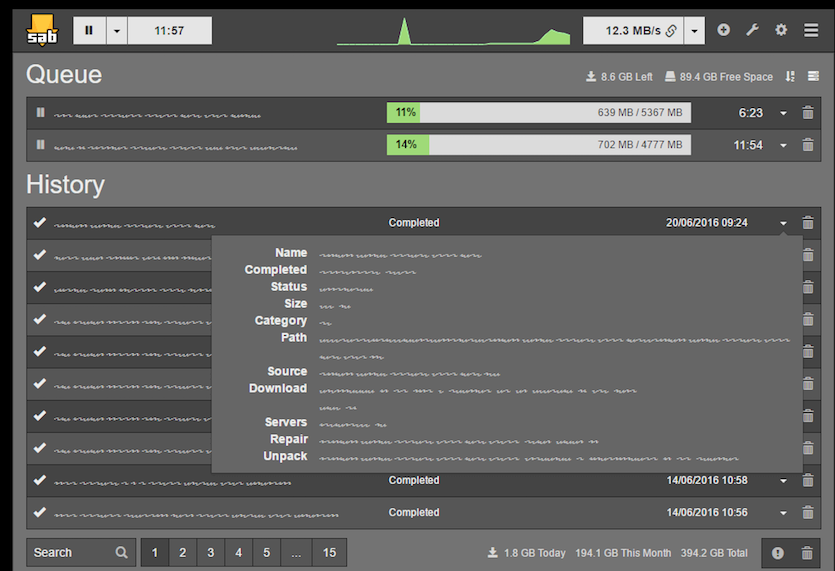Click the Servers label in the details panel
Viewport: 835px width, 571px height.
point(286,422)
